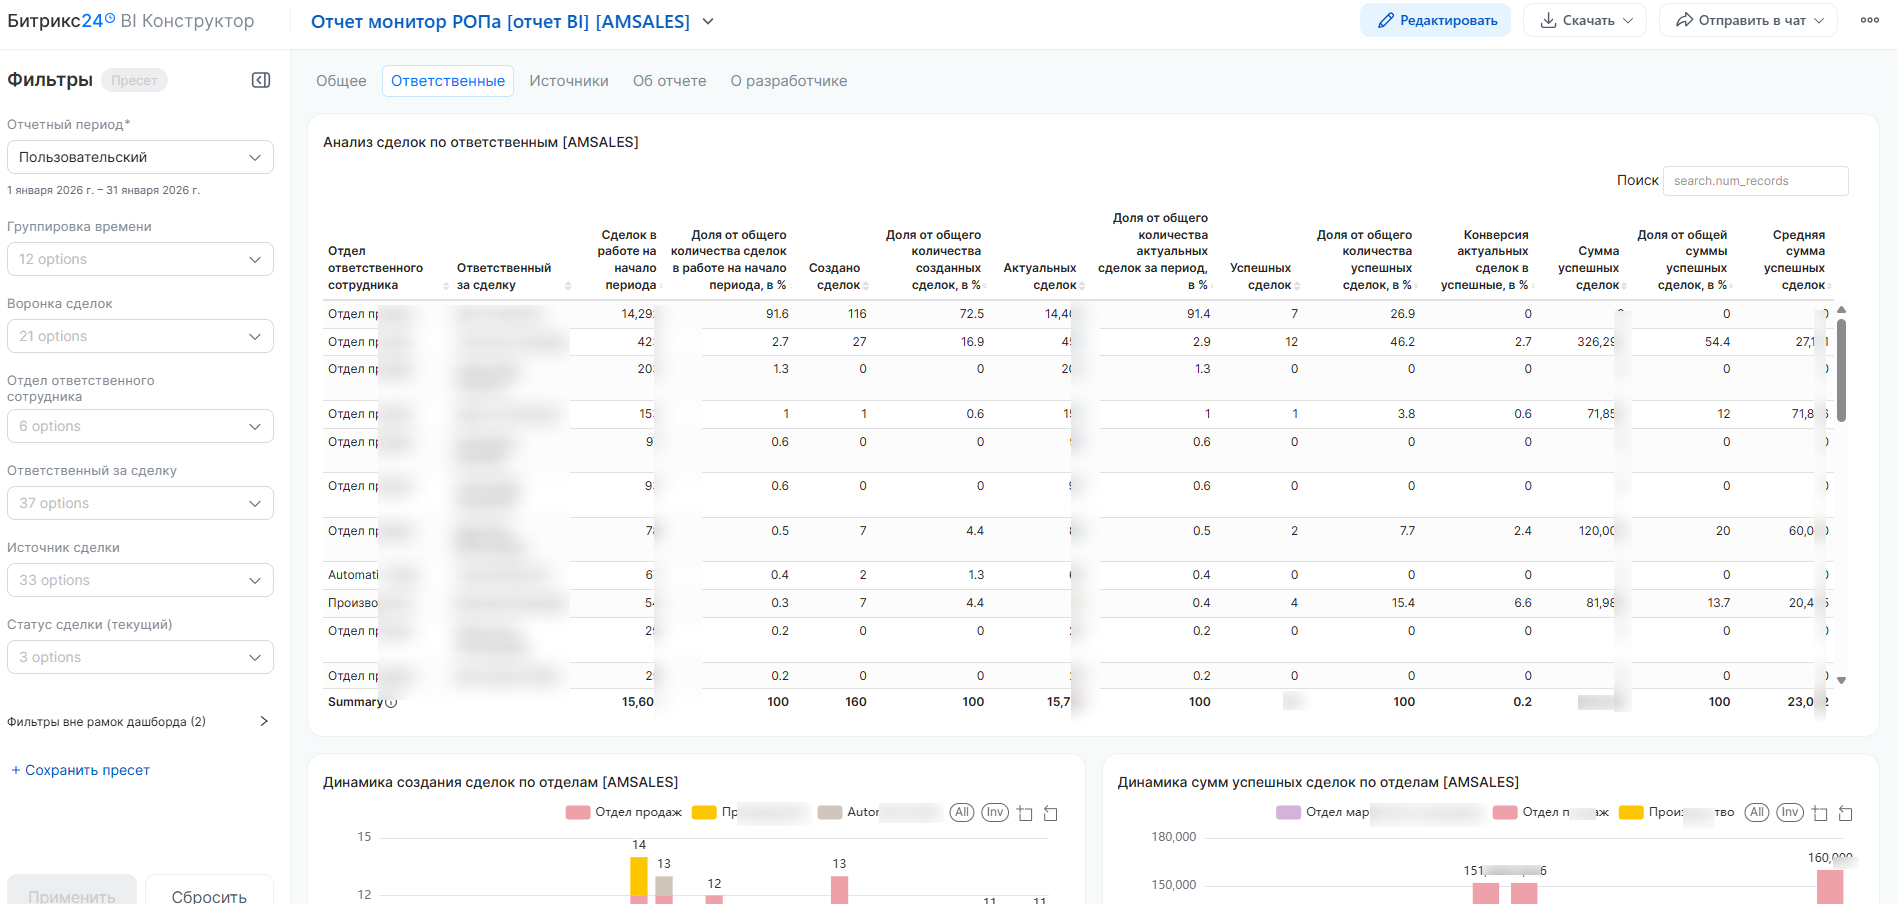Open the Общее tab
1898x904 pixels.
[341, 81]
